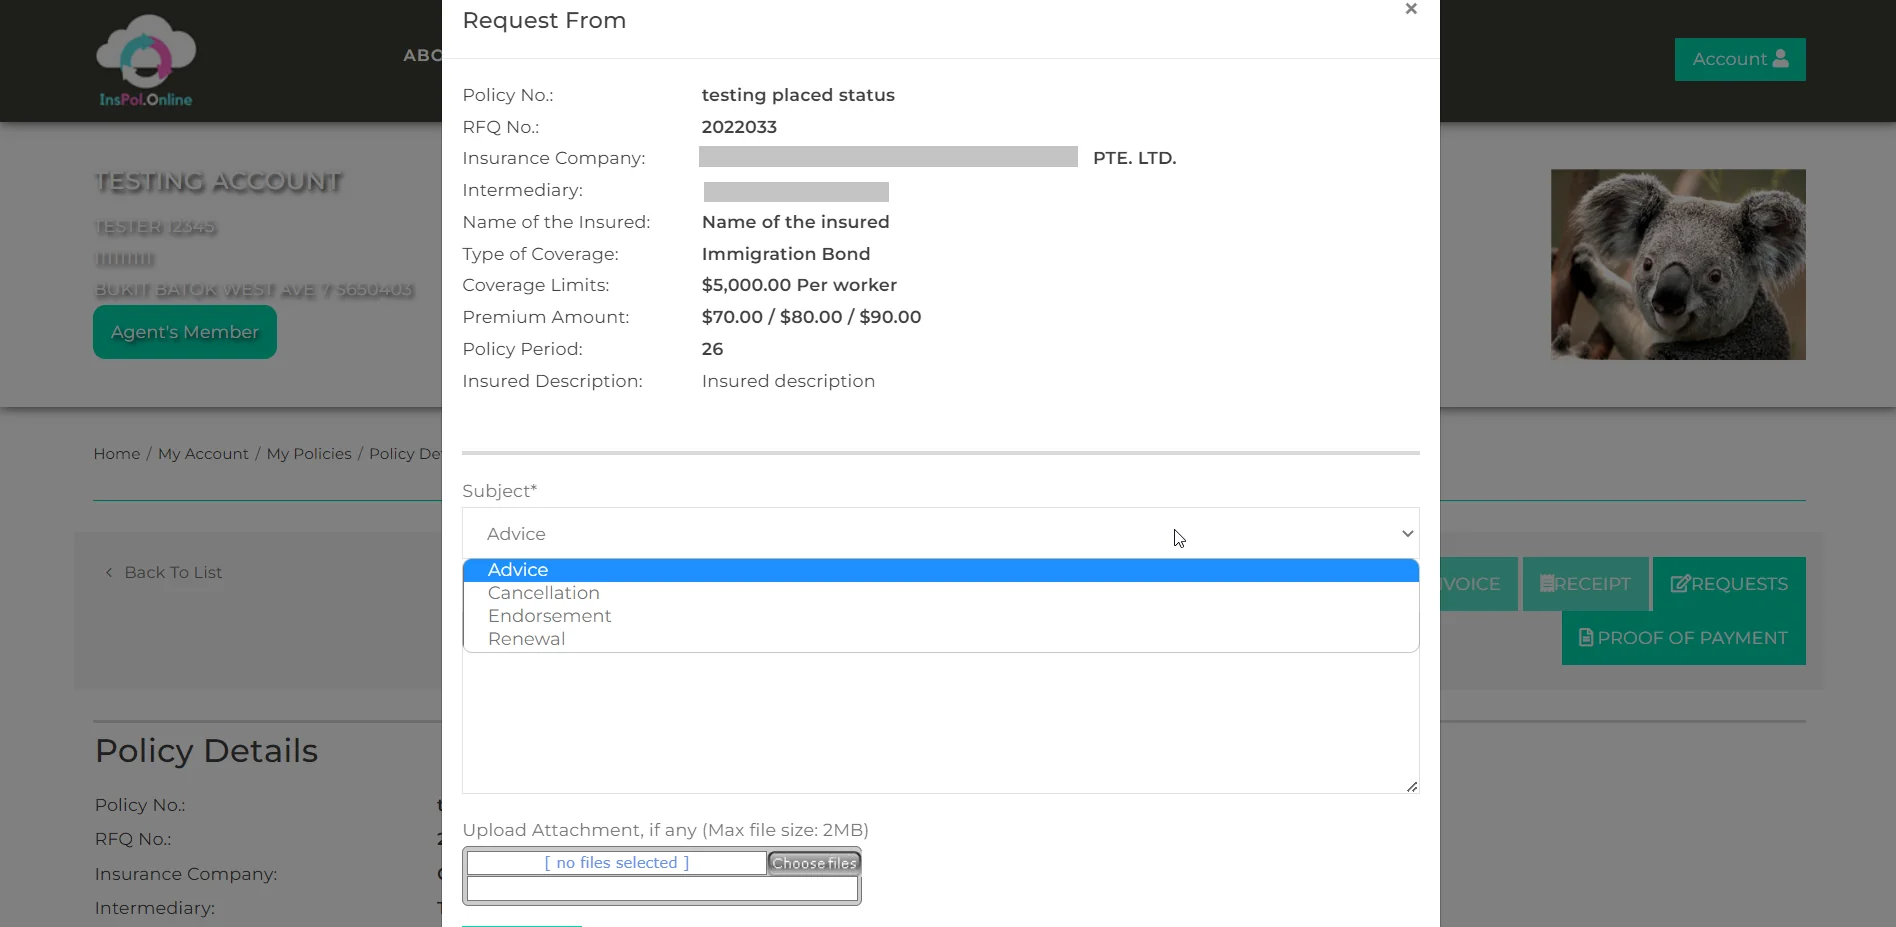The height and width of the screenshot is (927, 1896).
Task: Open the Account user menu
Action: (x=1740, y=59)
